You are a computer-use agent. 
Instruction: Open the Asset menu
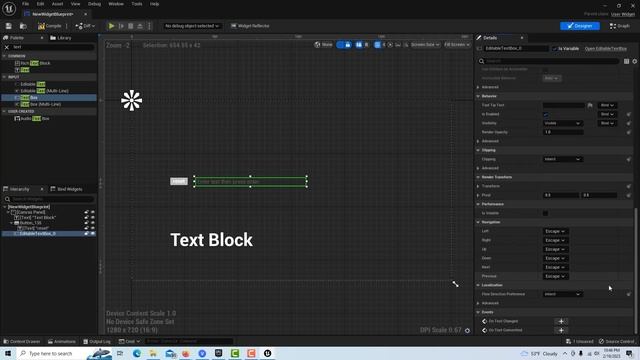57,4
